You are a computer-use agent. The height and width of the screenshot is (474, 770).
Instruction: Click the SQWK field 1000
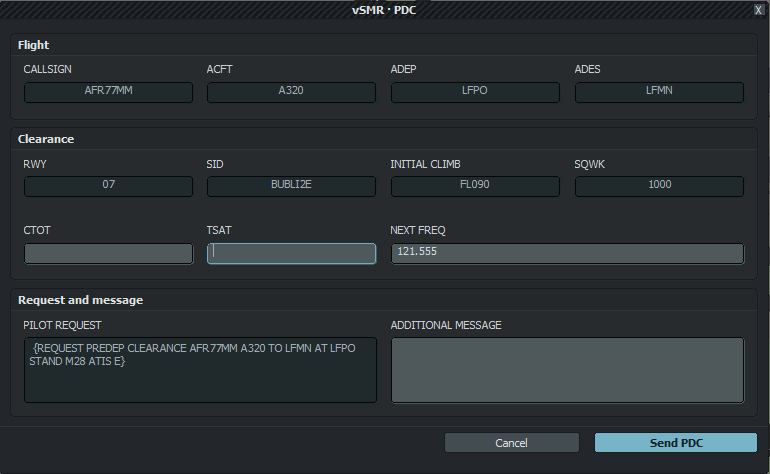tap(660, 186)
